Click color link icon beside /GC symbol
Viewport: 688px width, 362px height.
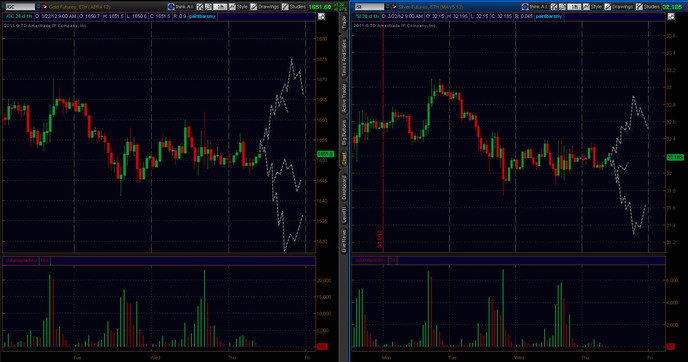pyautogui.click(x=45, y=7)
